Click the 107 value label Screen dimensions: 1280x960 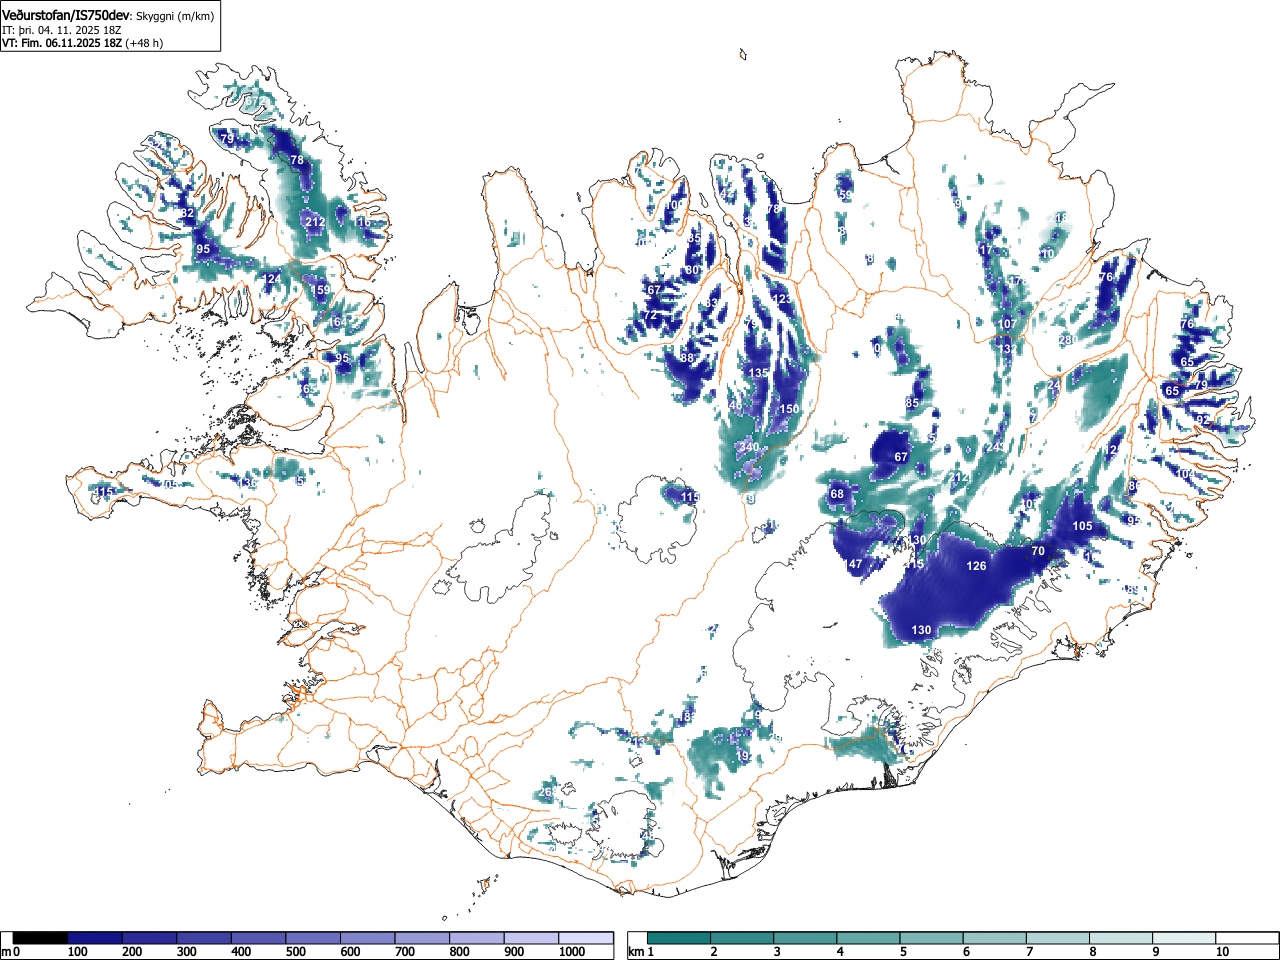(1007, 325)
